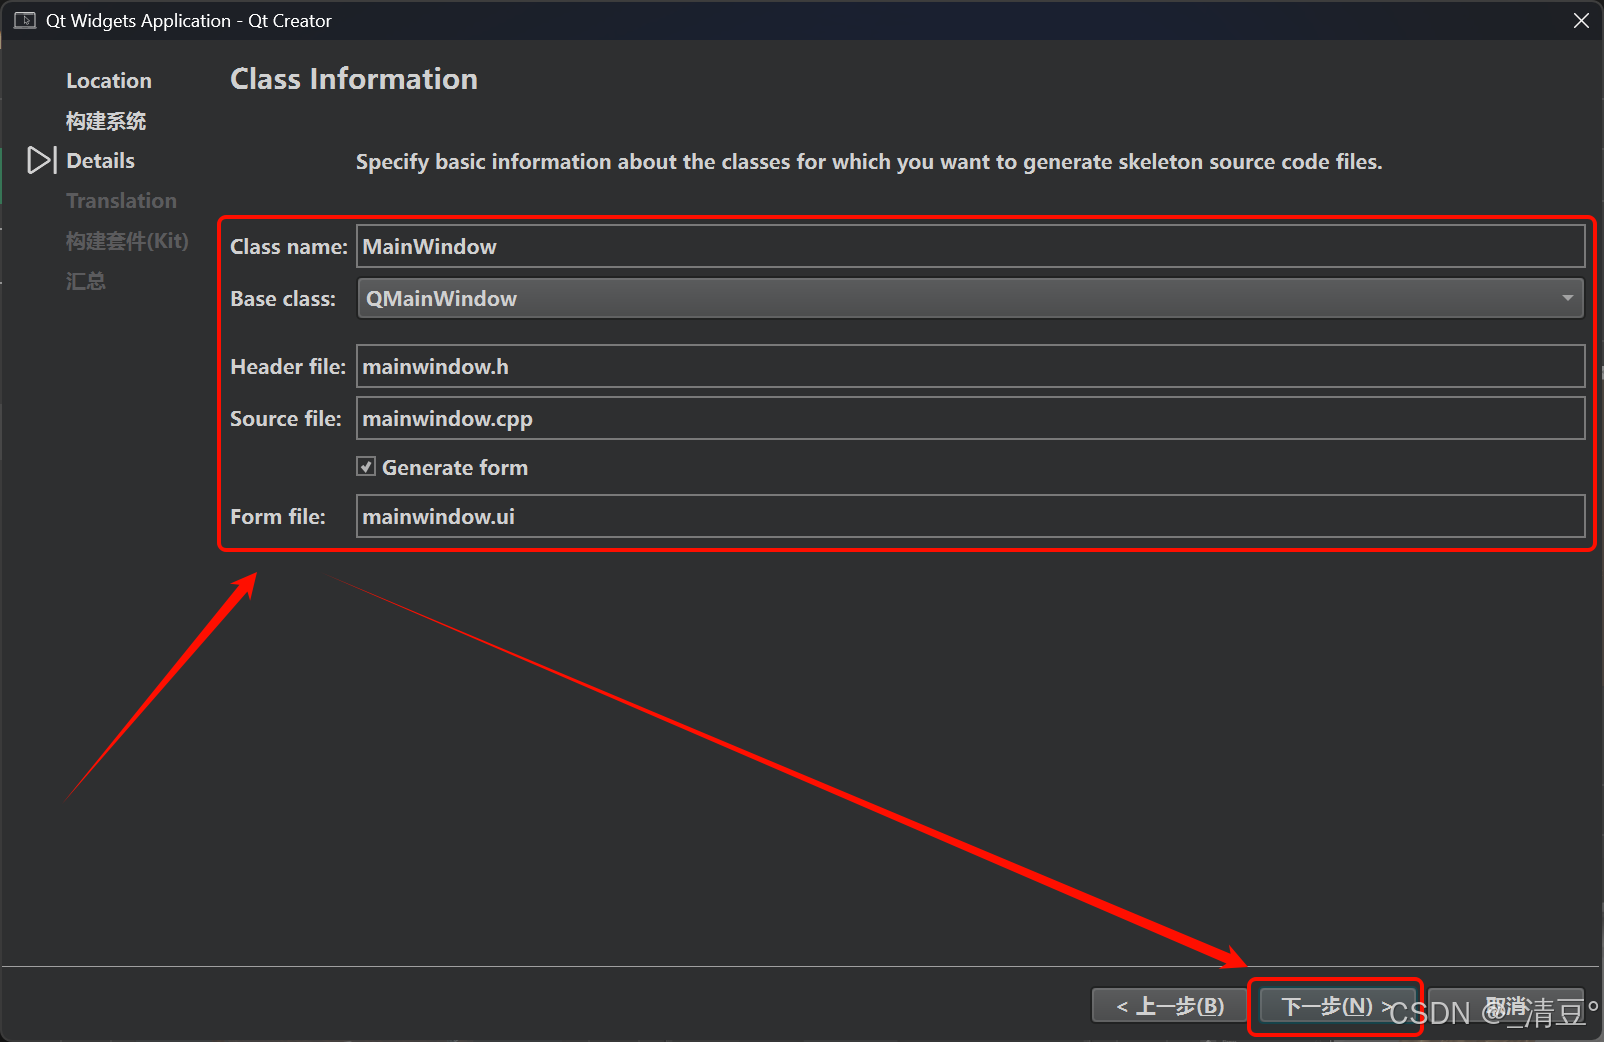Click the Class Information heading

pyautogui.click(x=354, y=79)
